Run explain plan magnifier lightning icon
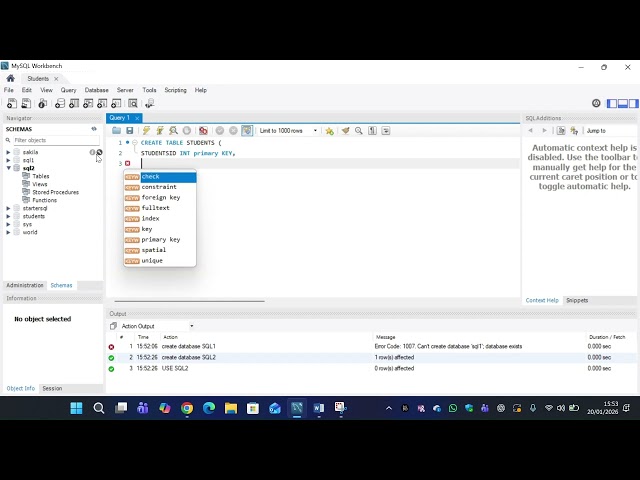Viewport: 640px width, 480px height. click(173, 131)
